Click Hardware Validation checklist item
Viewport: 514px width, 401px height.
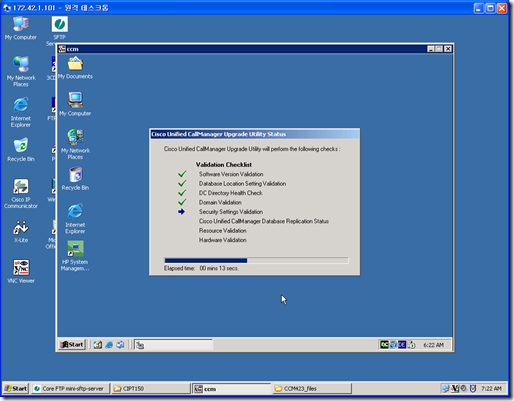[223, 240]
